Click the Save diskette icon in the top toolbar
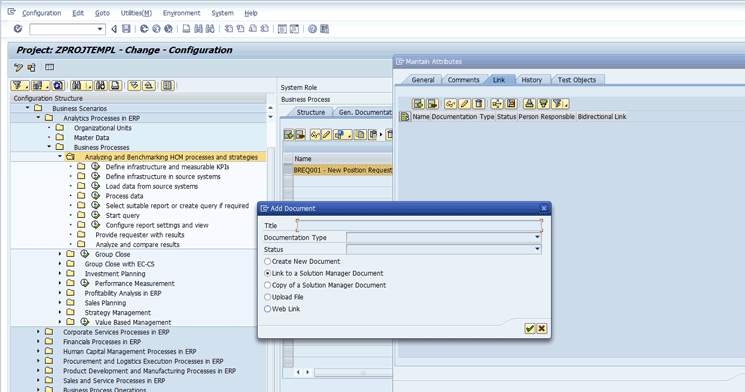This screenshot has height=392, width=745. point(126,29)
